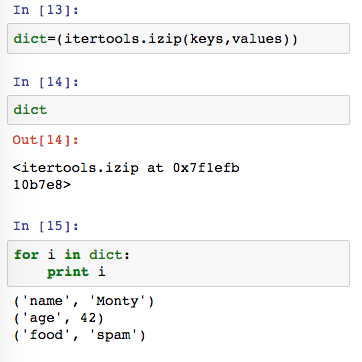Click the for loop code cell
This screenshot has width=362, height=362.
(x=178, y=263)
